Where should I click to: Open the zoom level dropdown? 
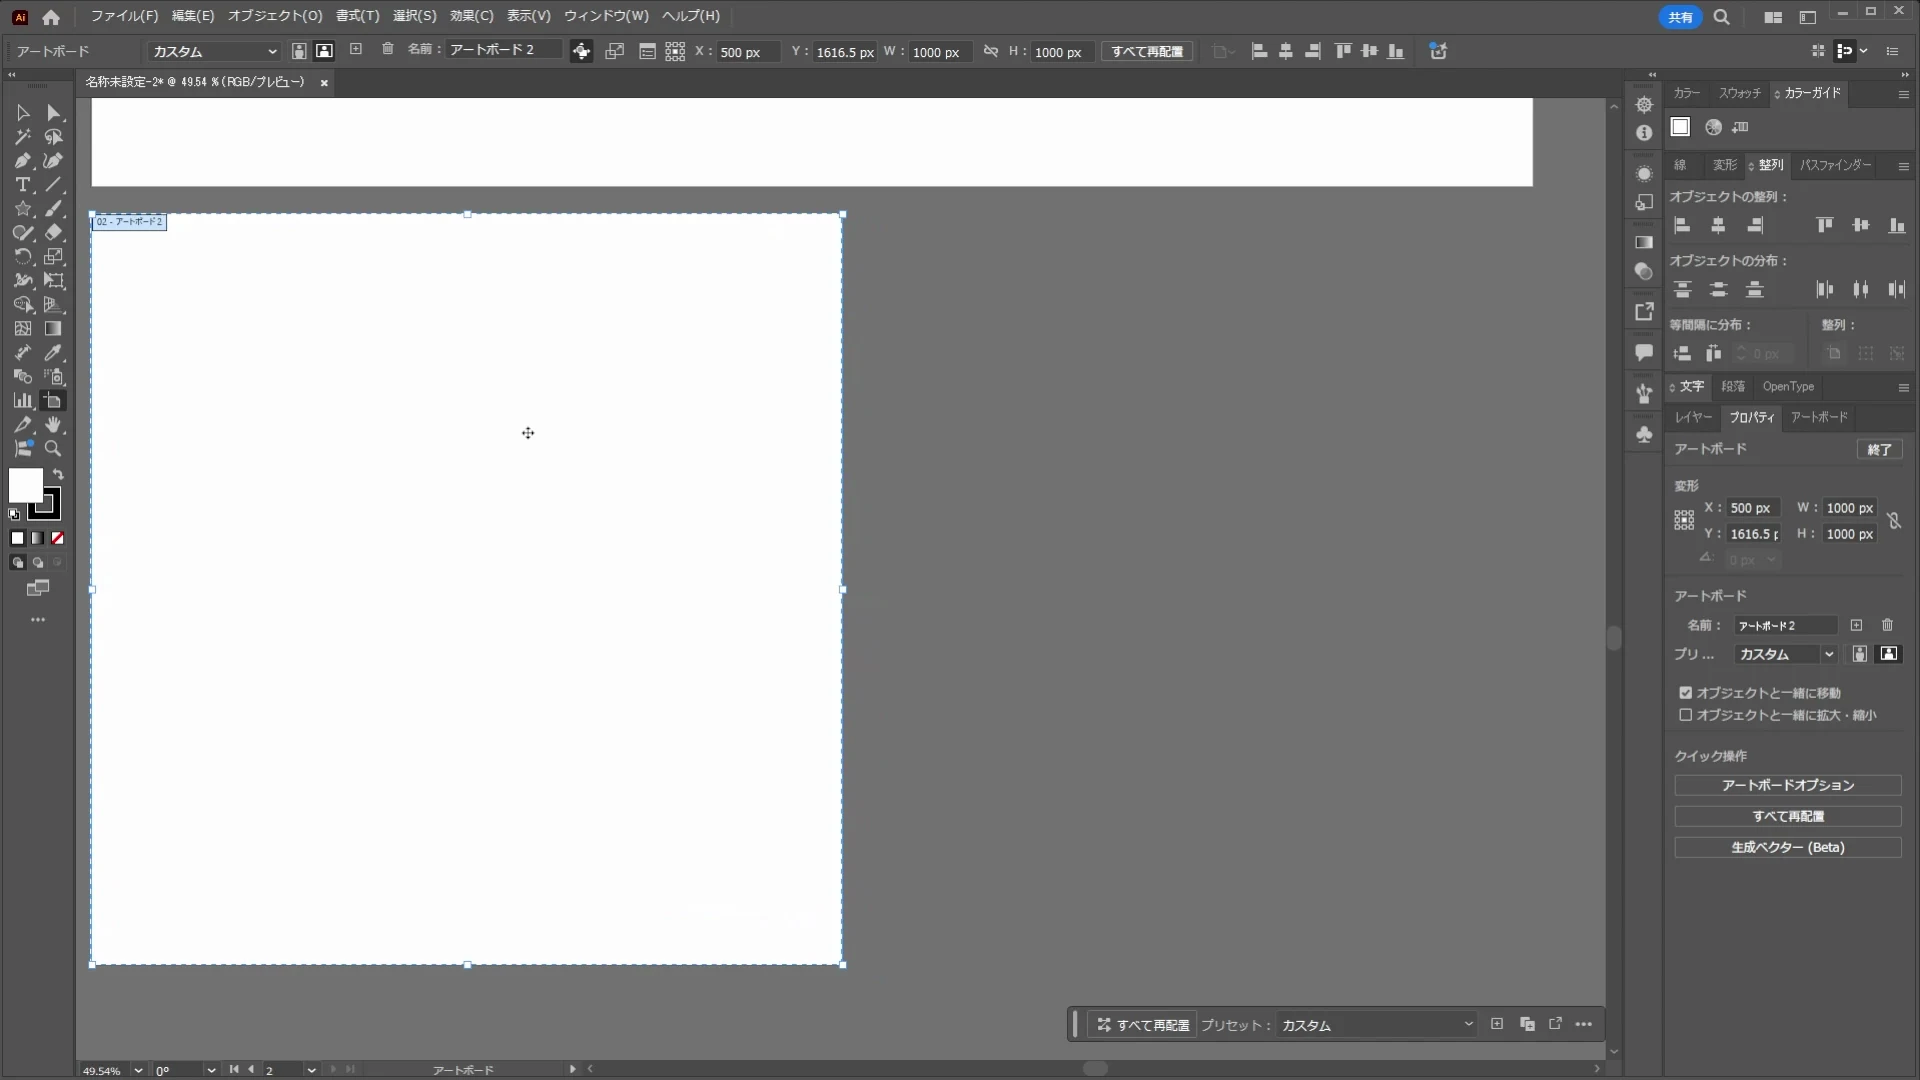tap(137, 1070)
